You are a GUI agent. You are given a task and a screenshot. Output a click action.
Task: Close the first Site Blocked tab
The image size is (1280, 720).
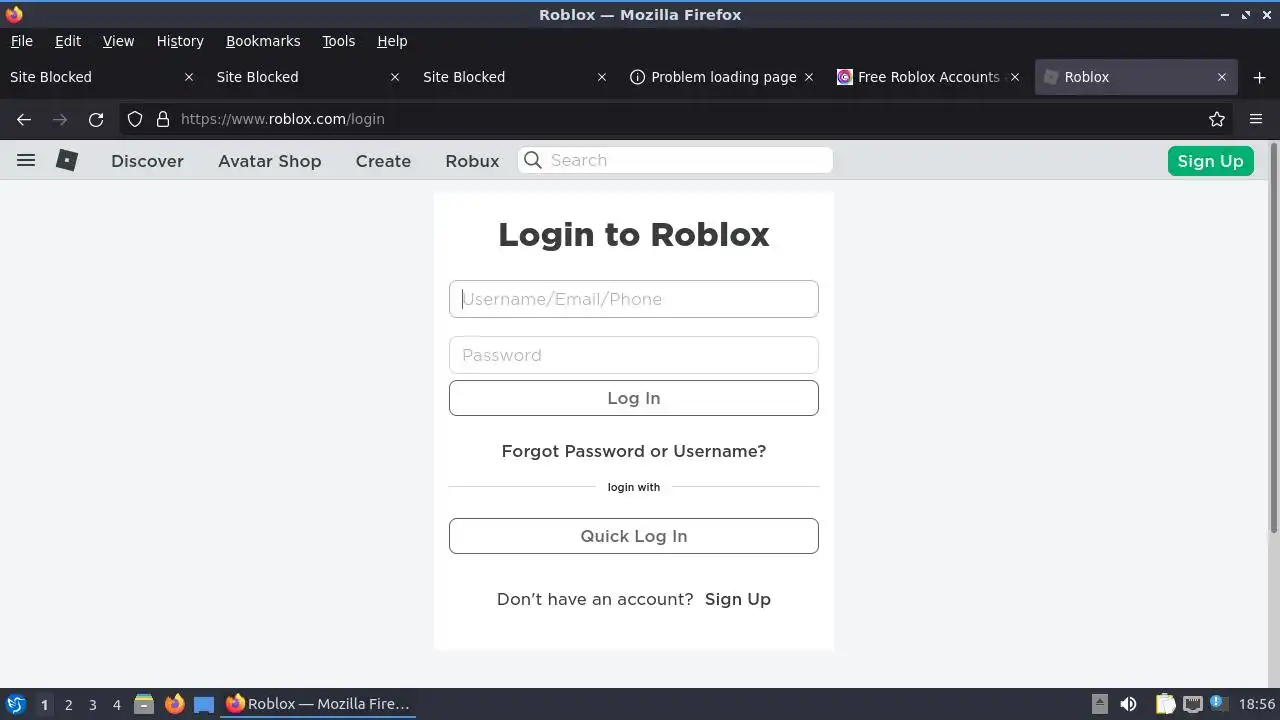point(189,77)
